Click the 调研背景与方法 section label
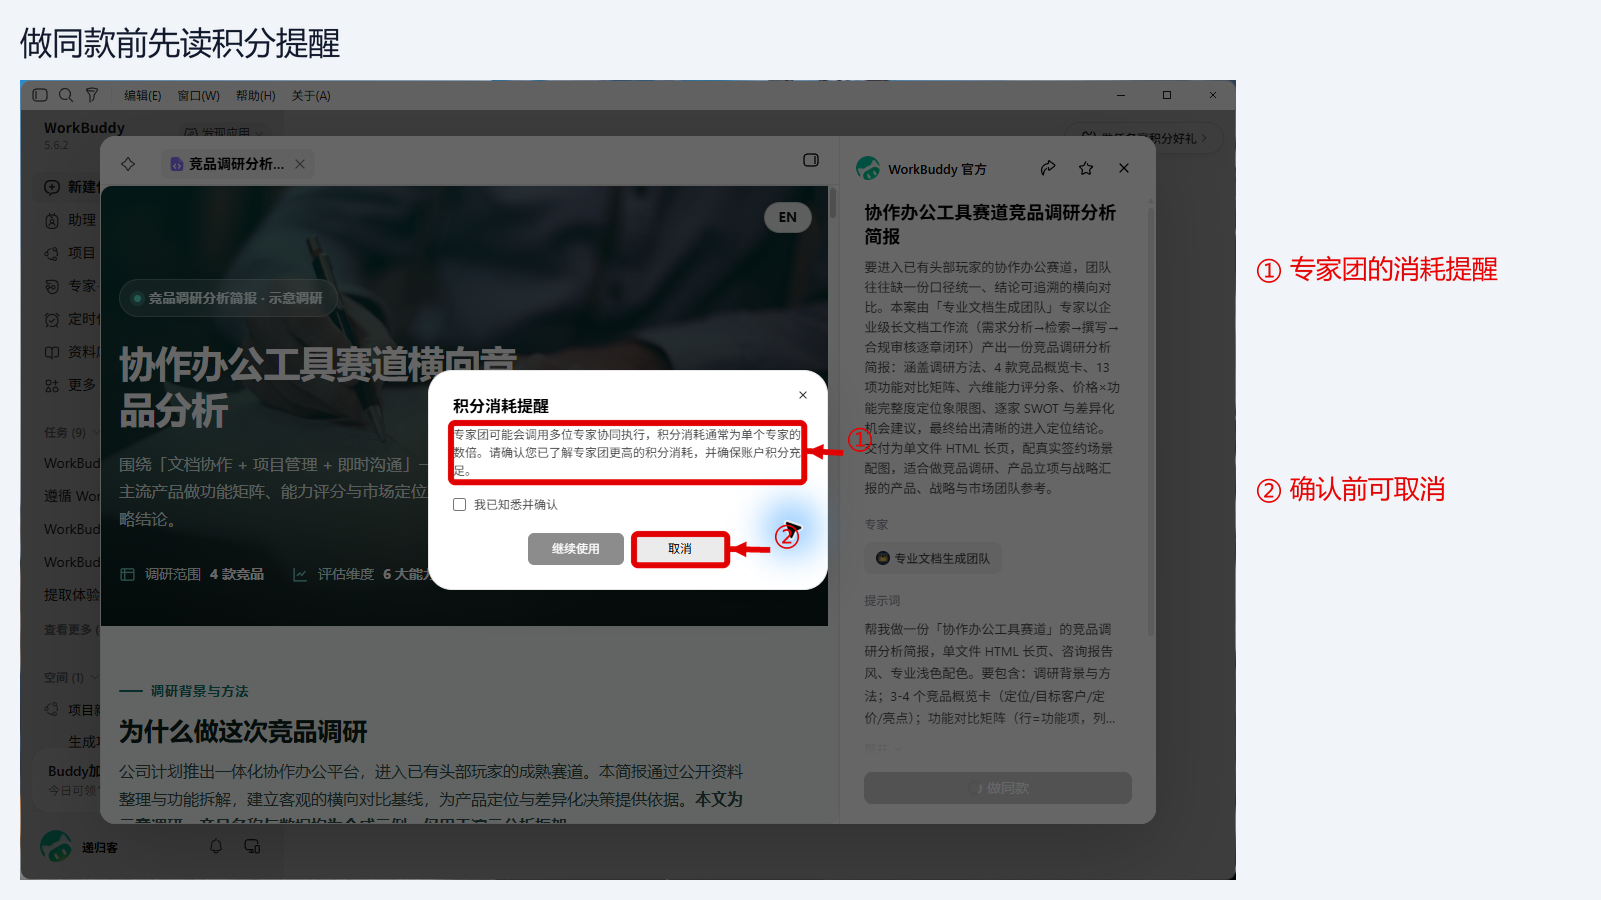Image resolution: width=1601 pixels, height=900 pixels. (200, 691)
